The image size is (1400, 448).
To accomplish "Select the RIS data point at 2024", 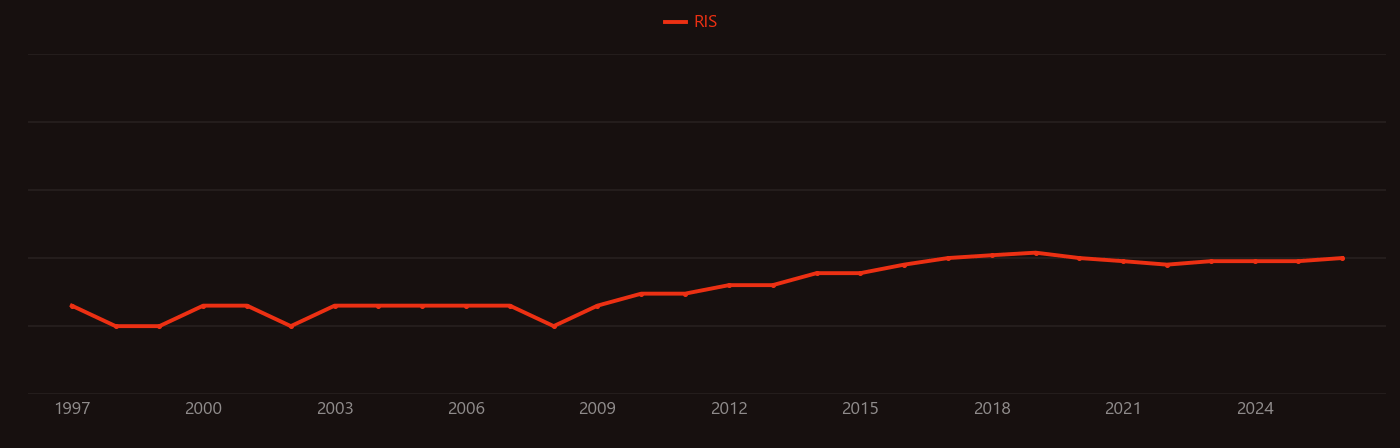I will (x=1255, y=261).
